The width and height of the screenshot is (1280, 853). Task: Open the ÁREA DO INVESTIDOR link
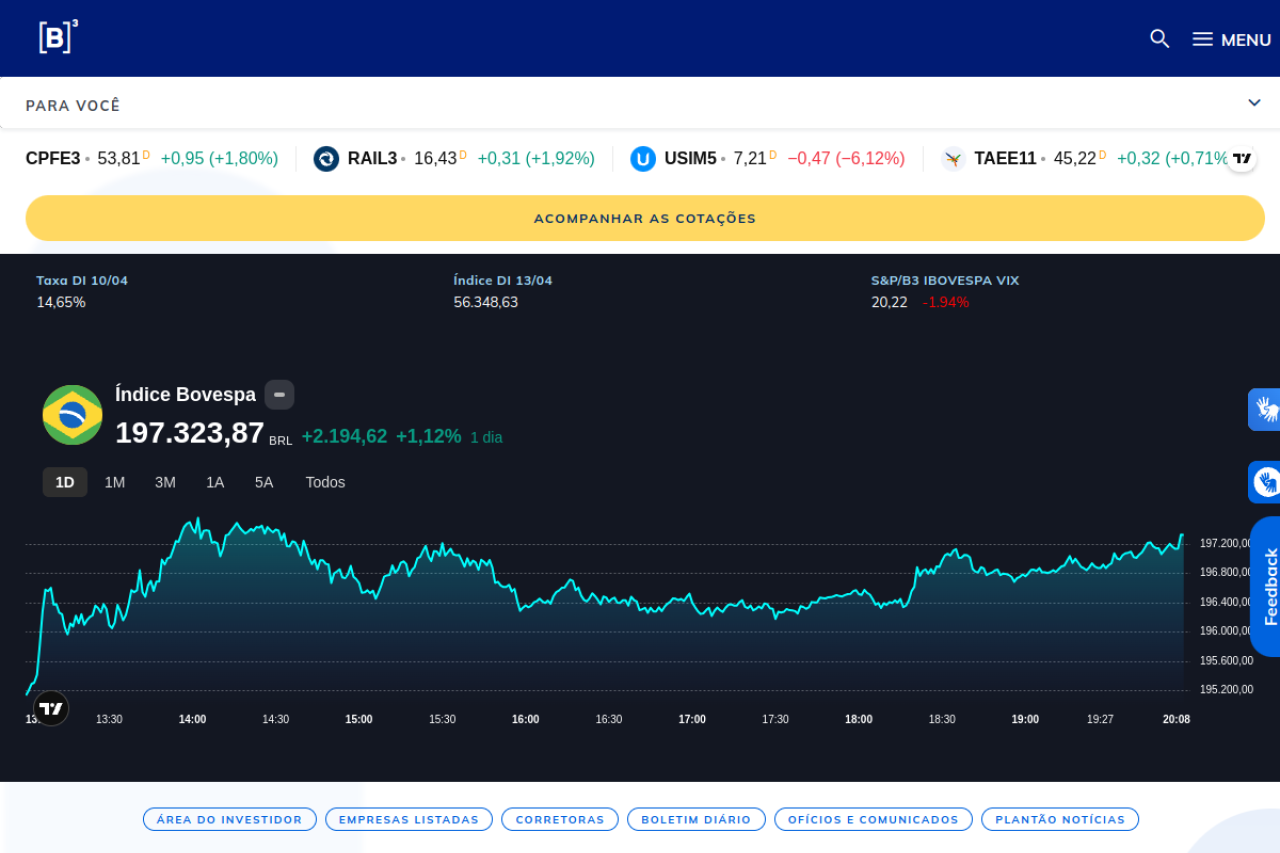click(229, 819)
